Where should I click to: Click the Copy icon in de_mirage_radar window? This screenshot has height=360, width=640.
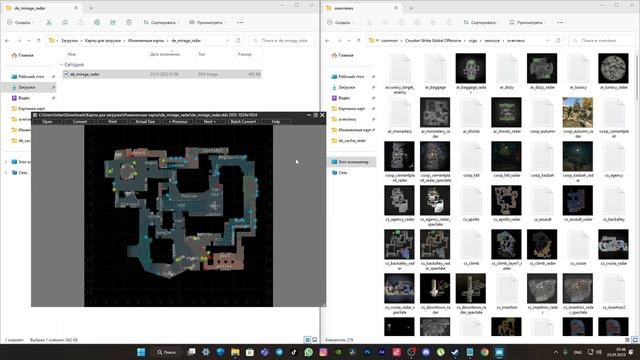tap(64, 22)
